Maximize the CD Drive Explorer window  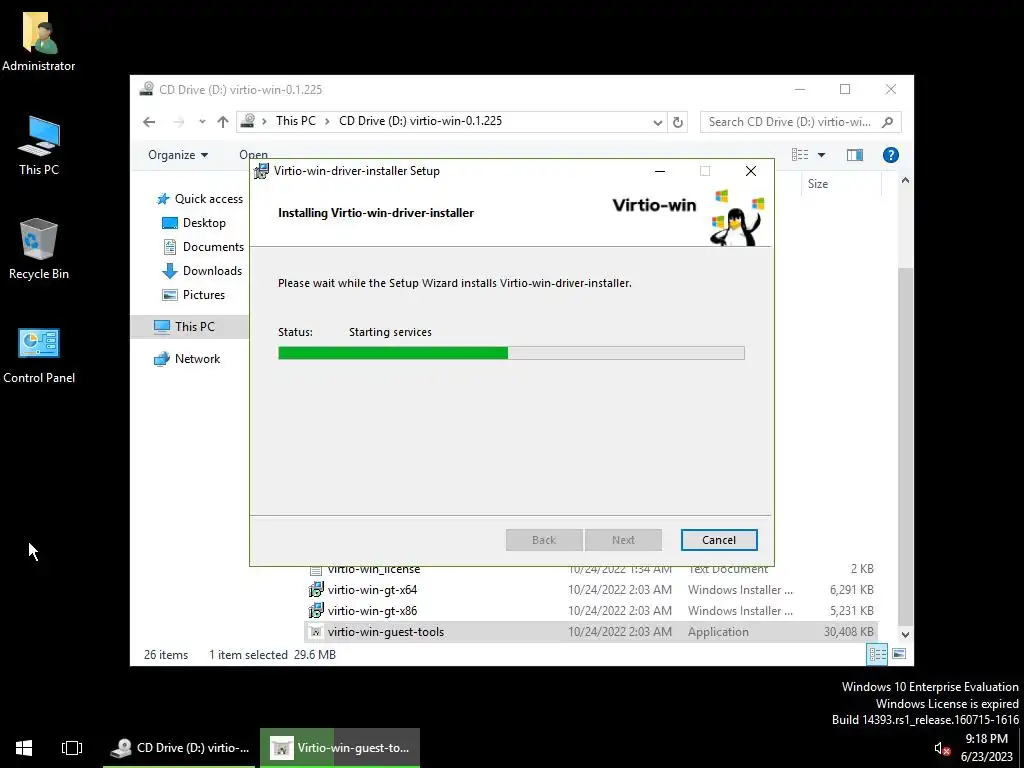(x=845, y=89)
